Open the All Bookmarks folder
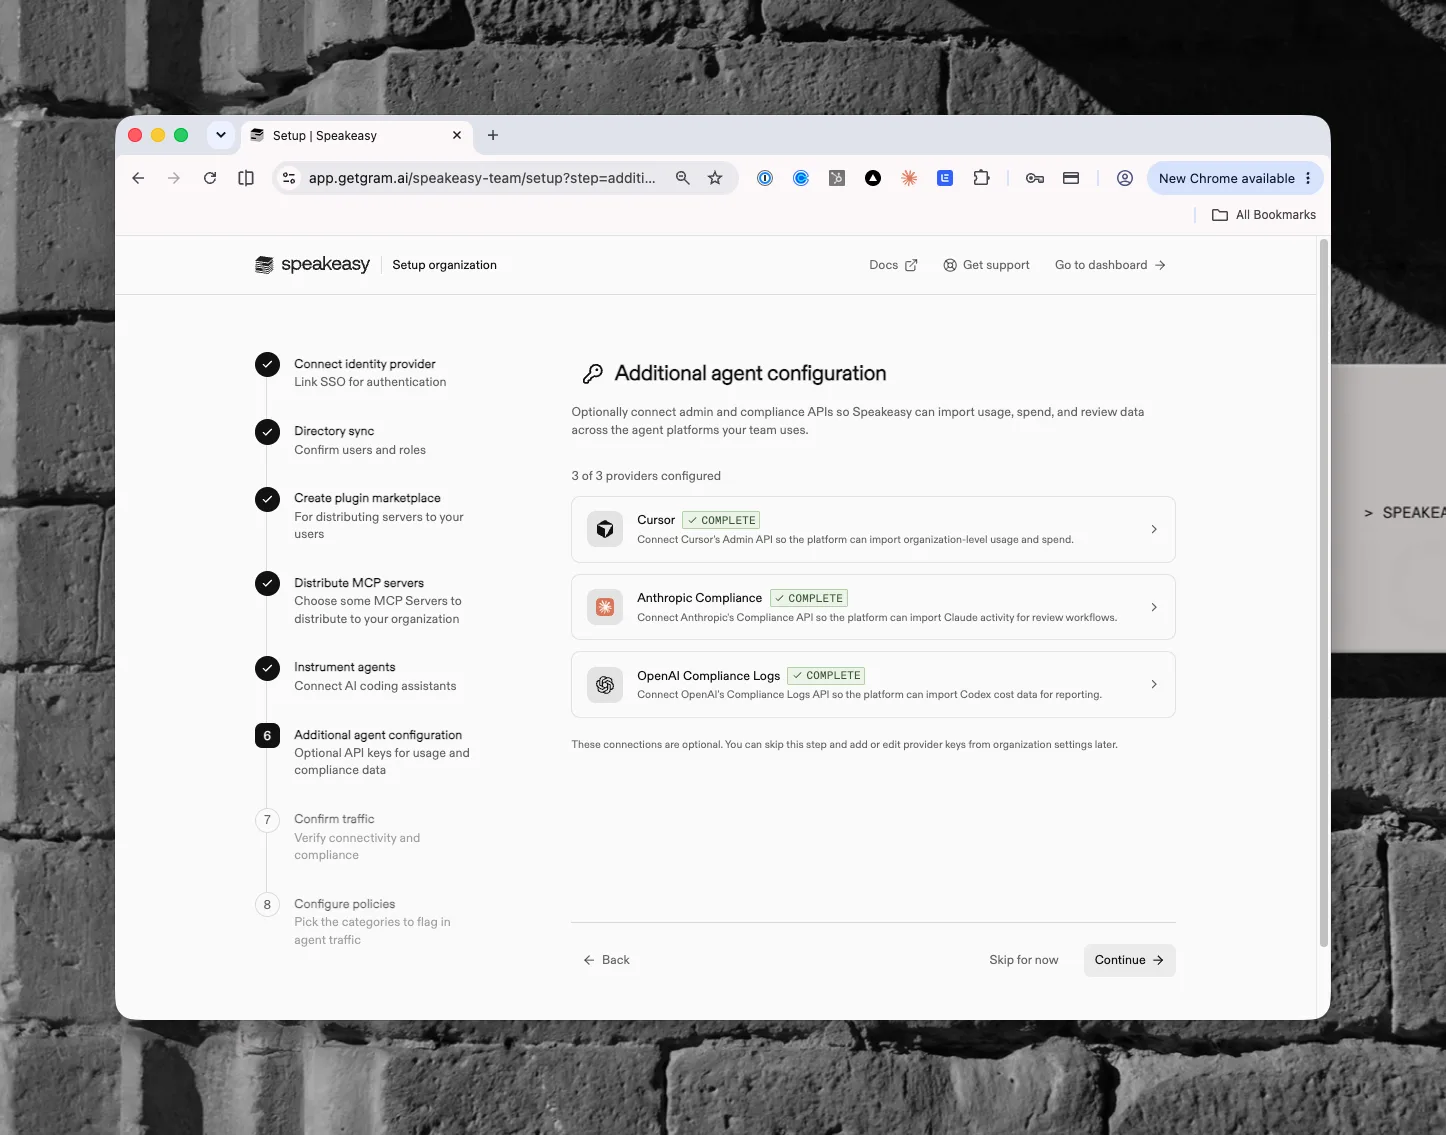The width and height of the screenshot is (1446, 1135). click(x=1264, y=215)
